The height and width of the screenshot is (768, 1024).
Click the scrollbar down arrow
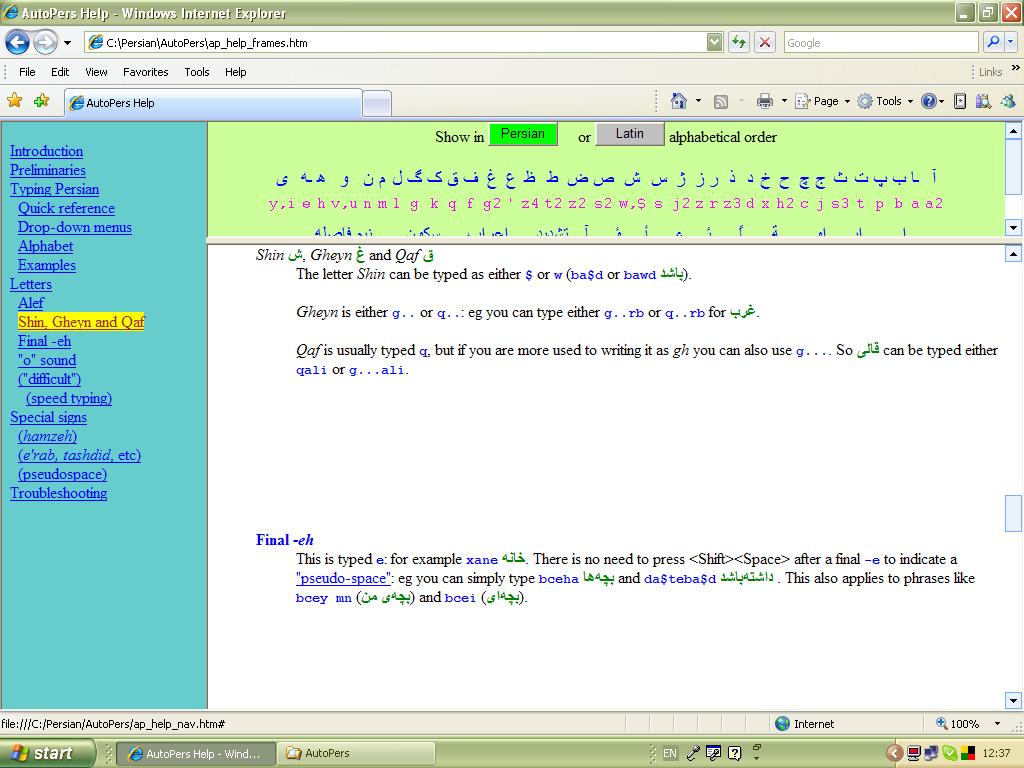click(1013, 700)
